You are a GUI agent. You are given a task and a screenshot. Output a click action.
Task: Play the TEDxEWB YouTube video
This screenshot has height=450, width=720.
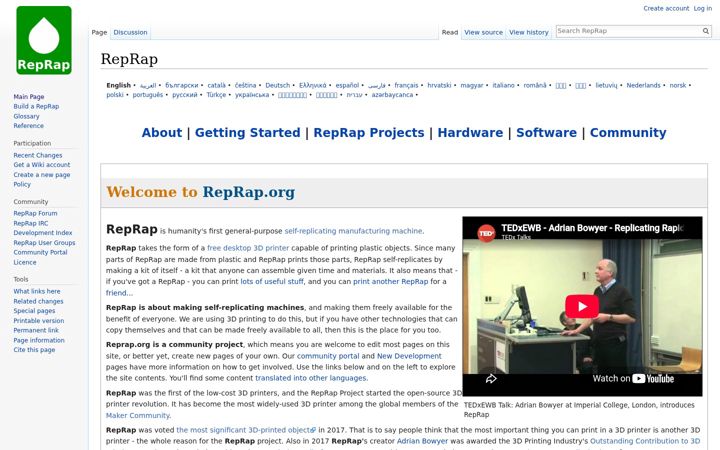582,306
